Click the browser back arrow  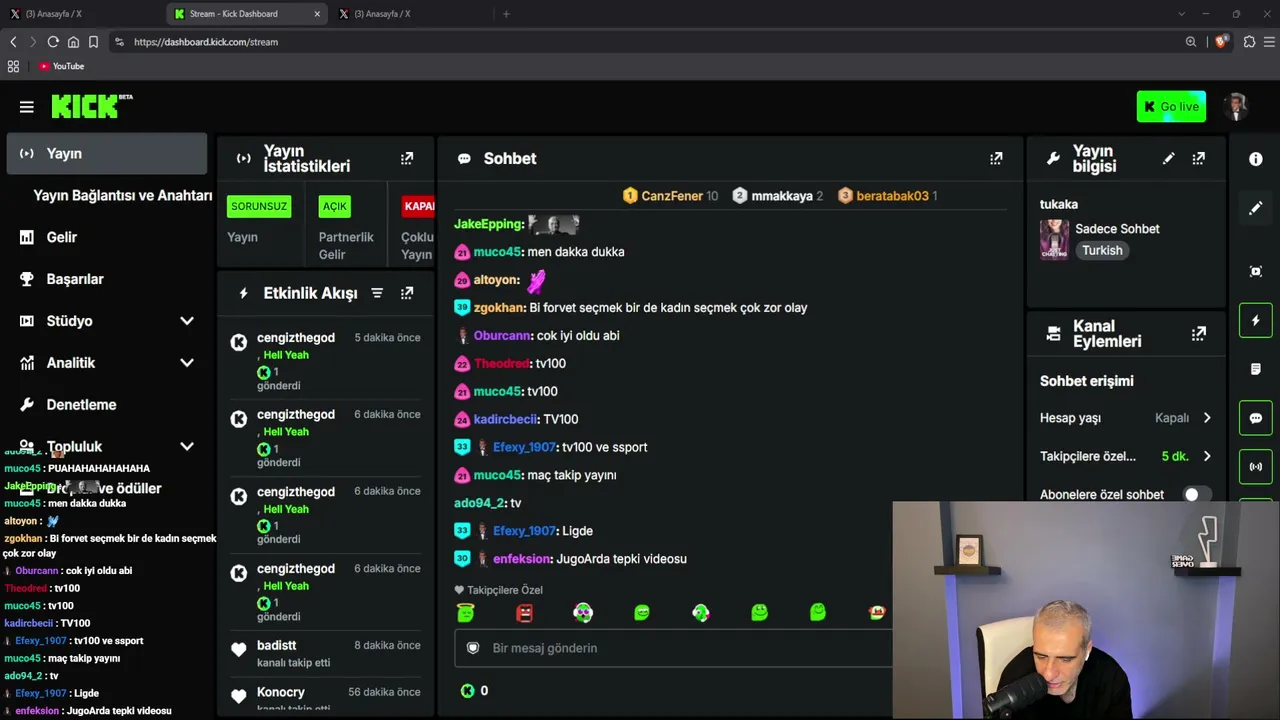pyautogui.click(x=13, y=42)
